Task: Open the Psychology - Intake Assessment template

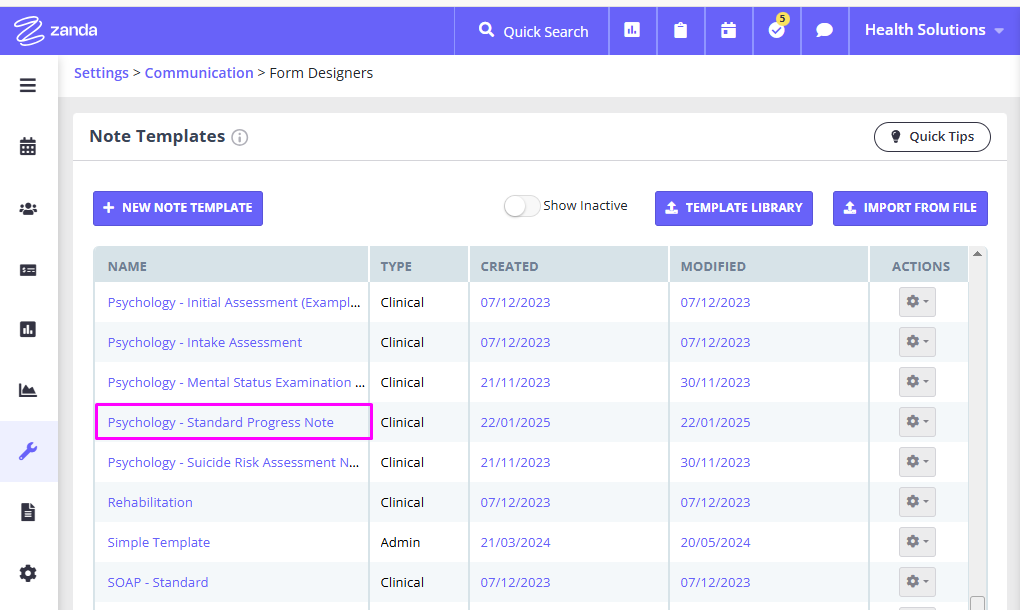Action: click(204, 342)
